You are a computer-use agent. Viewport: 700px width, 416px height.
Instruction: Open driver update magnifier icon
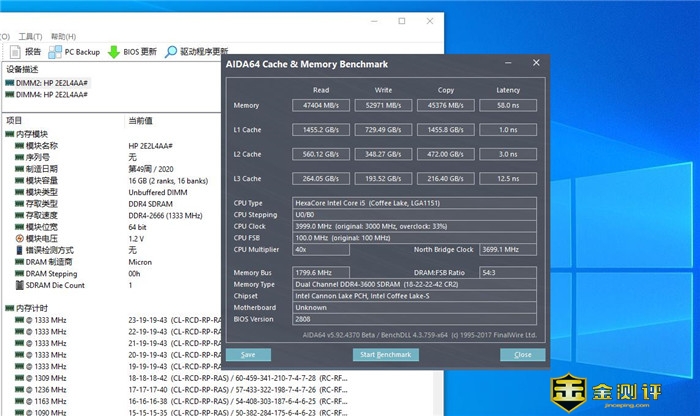(x=172, y=52)
